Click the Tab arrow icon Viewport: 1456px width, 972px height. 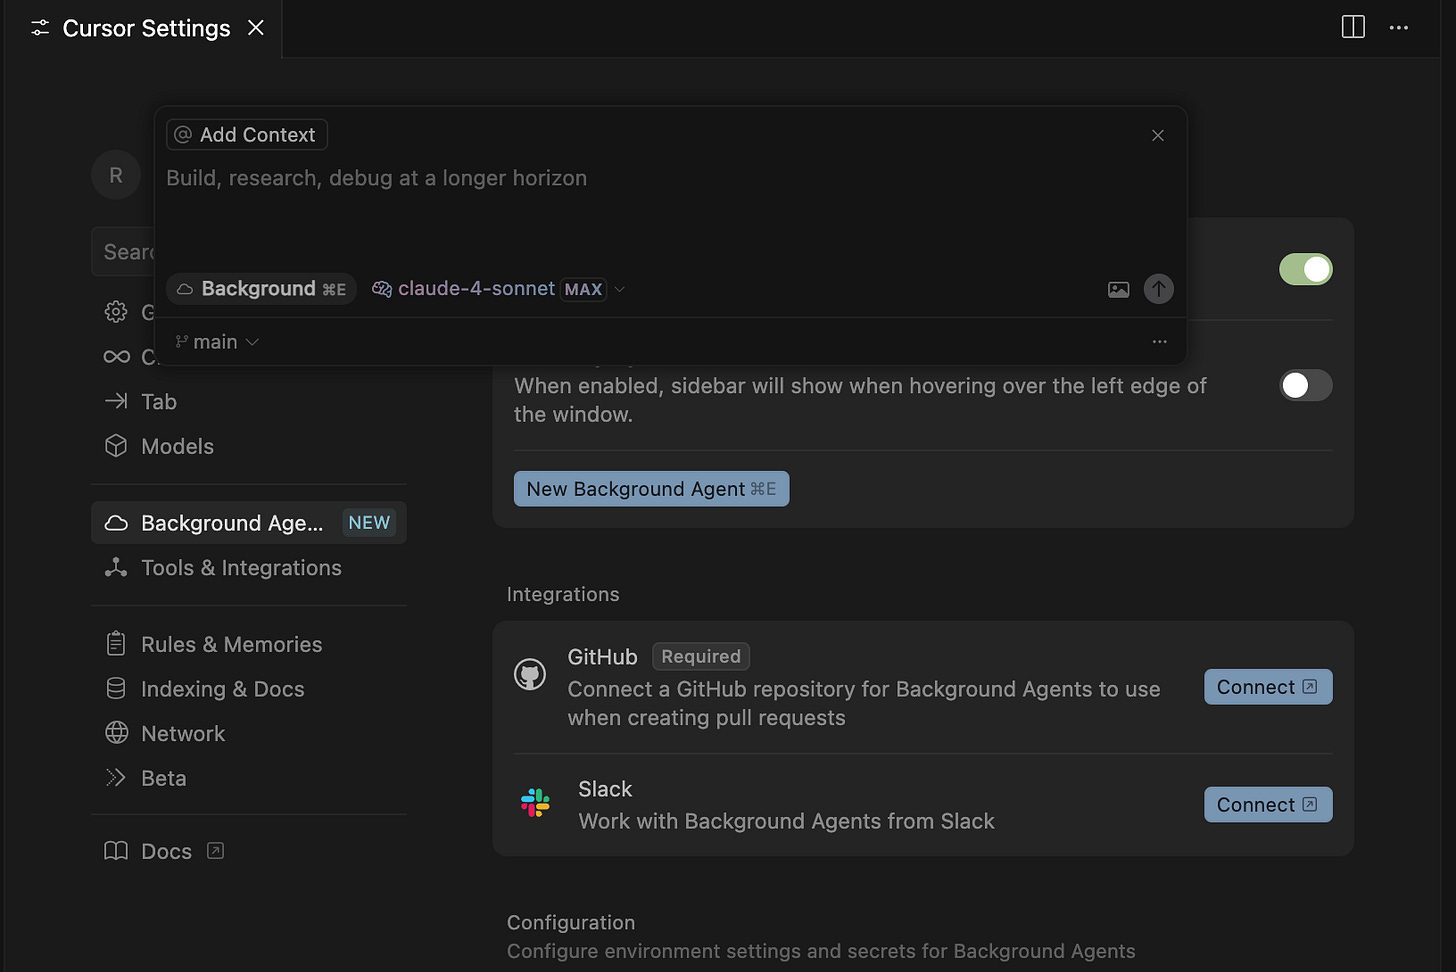(116, 401)
